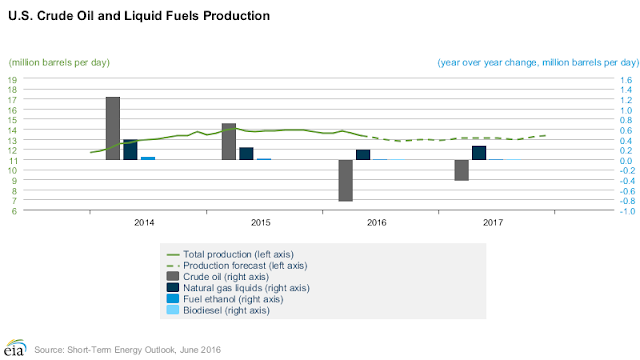The width and height of the screenshot is (640, 360).
Task: Click the right axis value 0.0
Action: (626, 161)
